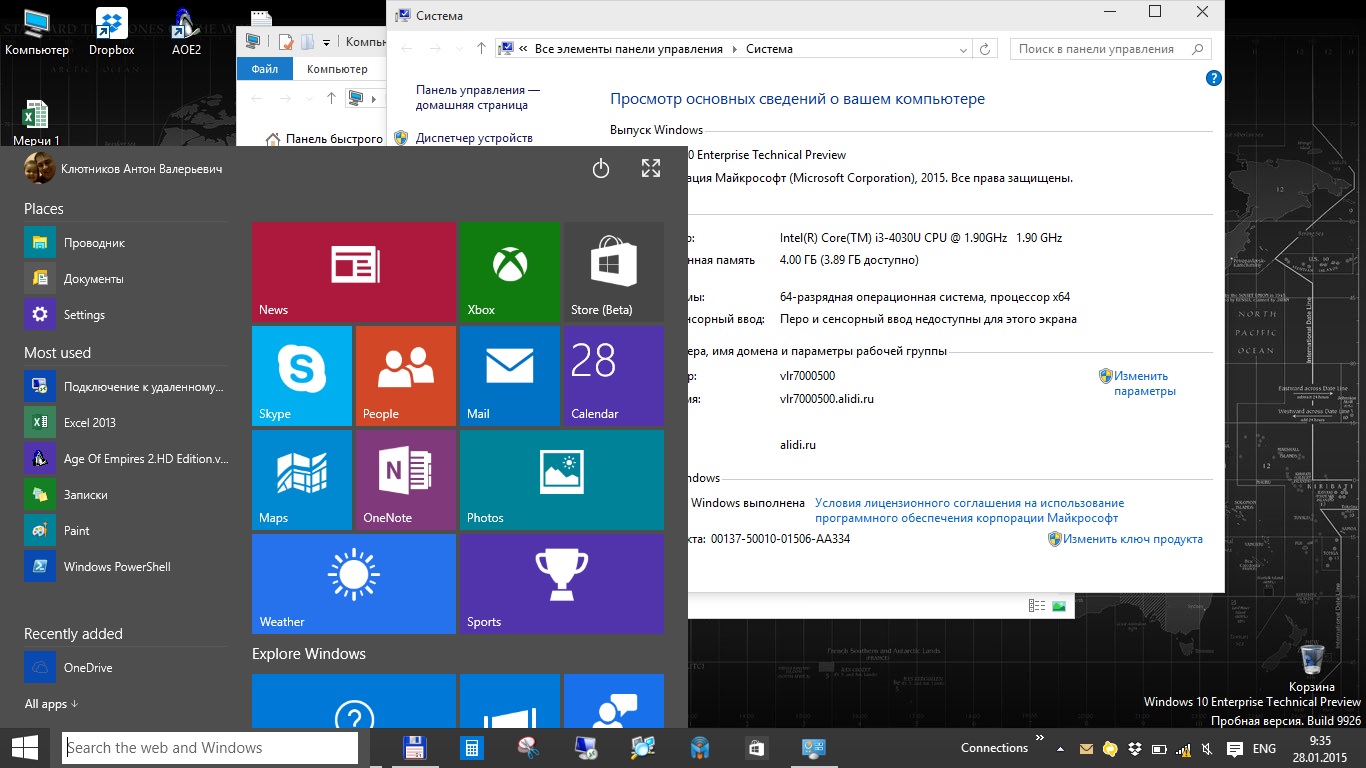Expand All apps list
This screenshot has width=1366, height=768.
click(52, 704)
